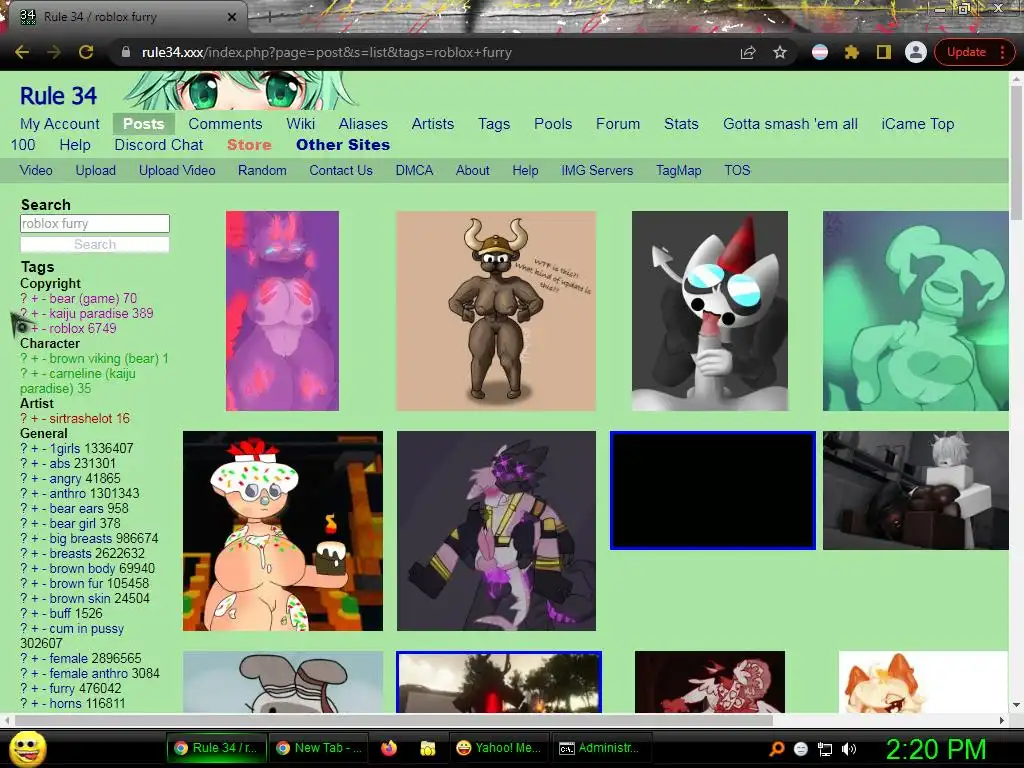The image size is (1024, 768).
Task: Open the IMG Servers link
Action: coord(597,170)
